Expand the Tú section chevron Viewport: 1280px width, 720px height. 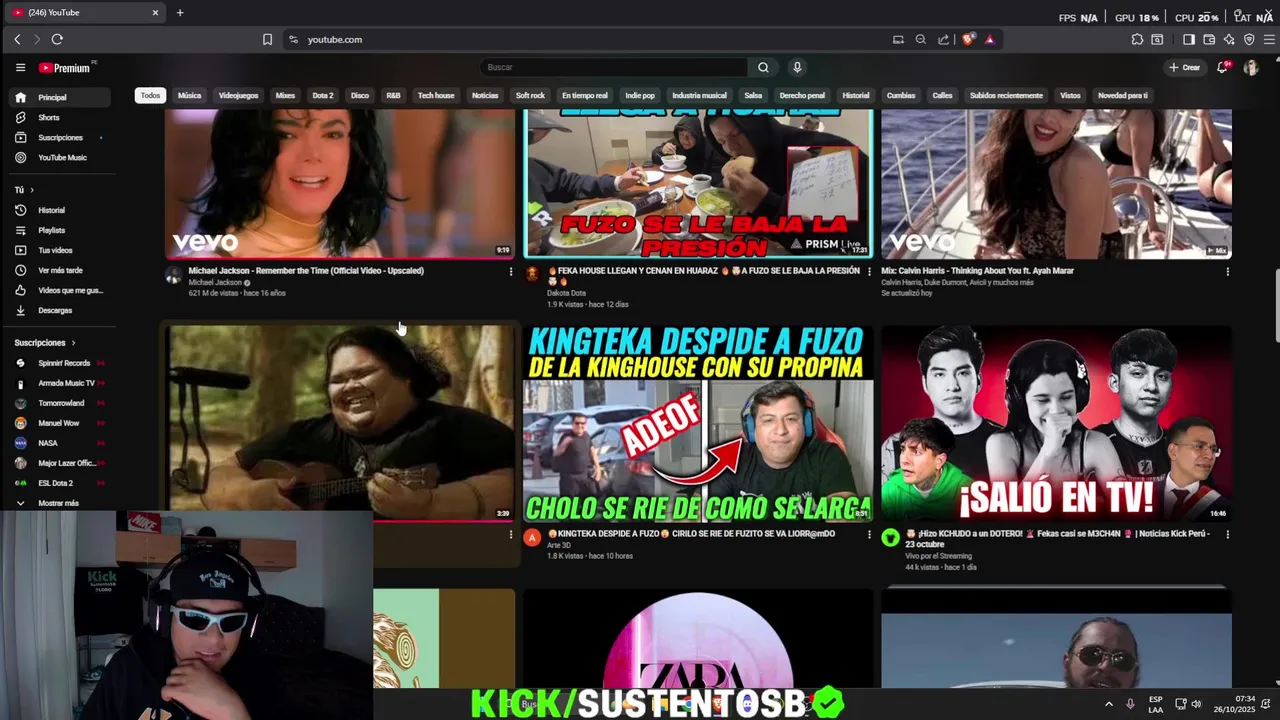[x=31, y=190]
